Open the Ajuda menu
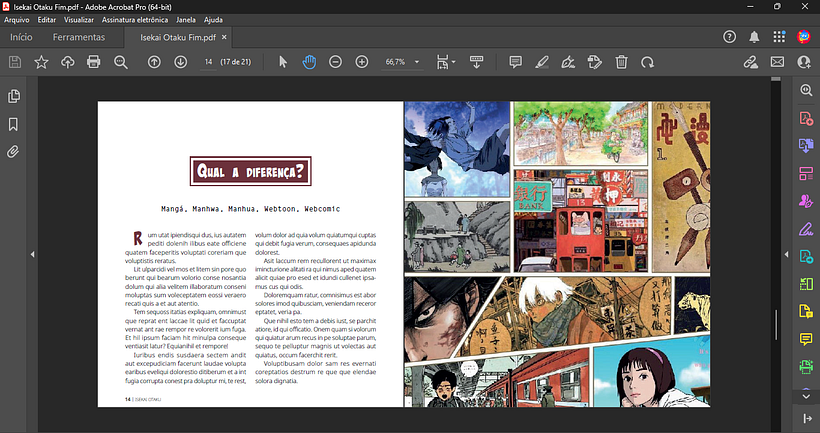The image size is (820, 433). pyautogui.click(x=213, y=20)
